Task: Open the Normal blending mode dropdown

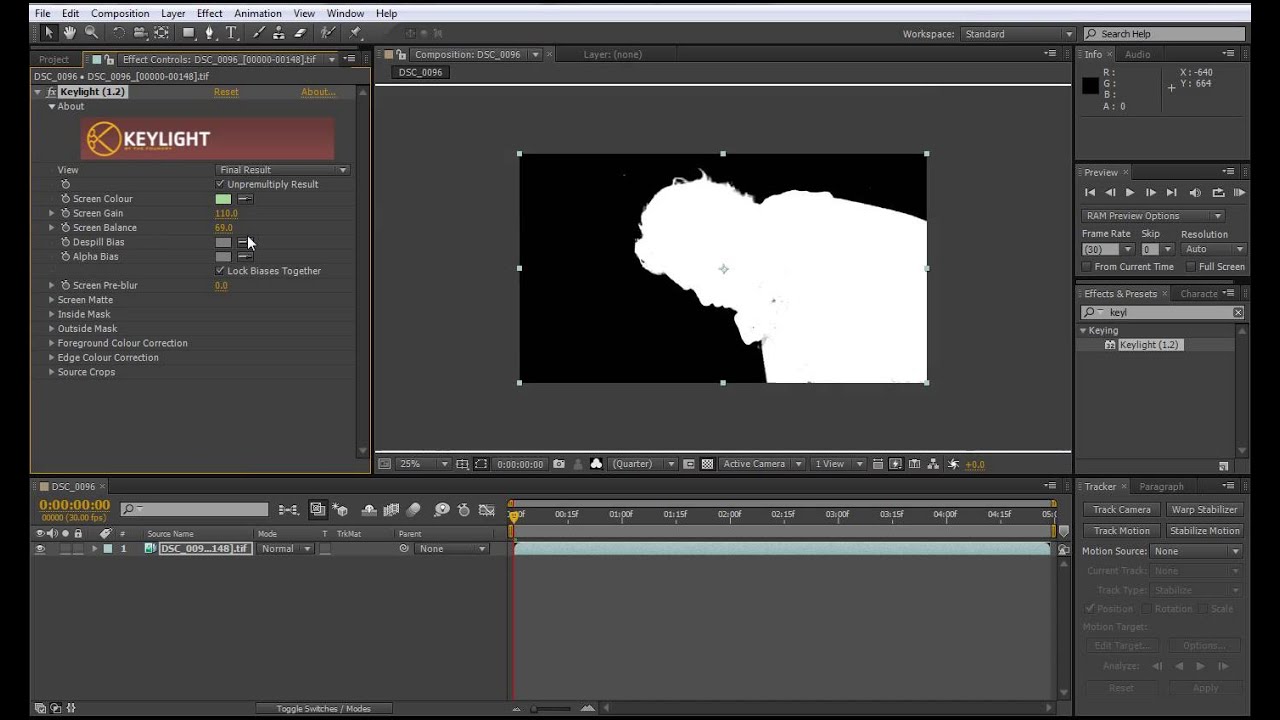Action: coord(286,549)
